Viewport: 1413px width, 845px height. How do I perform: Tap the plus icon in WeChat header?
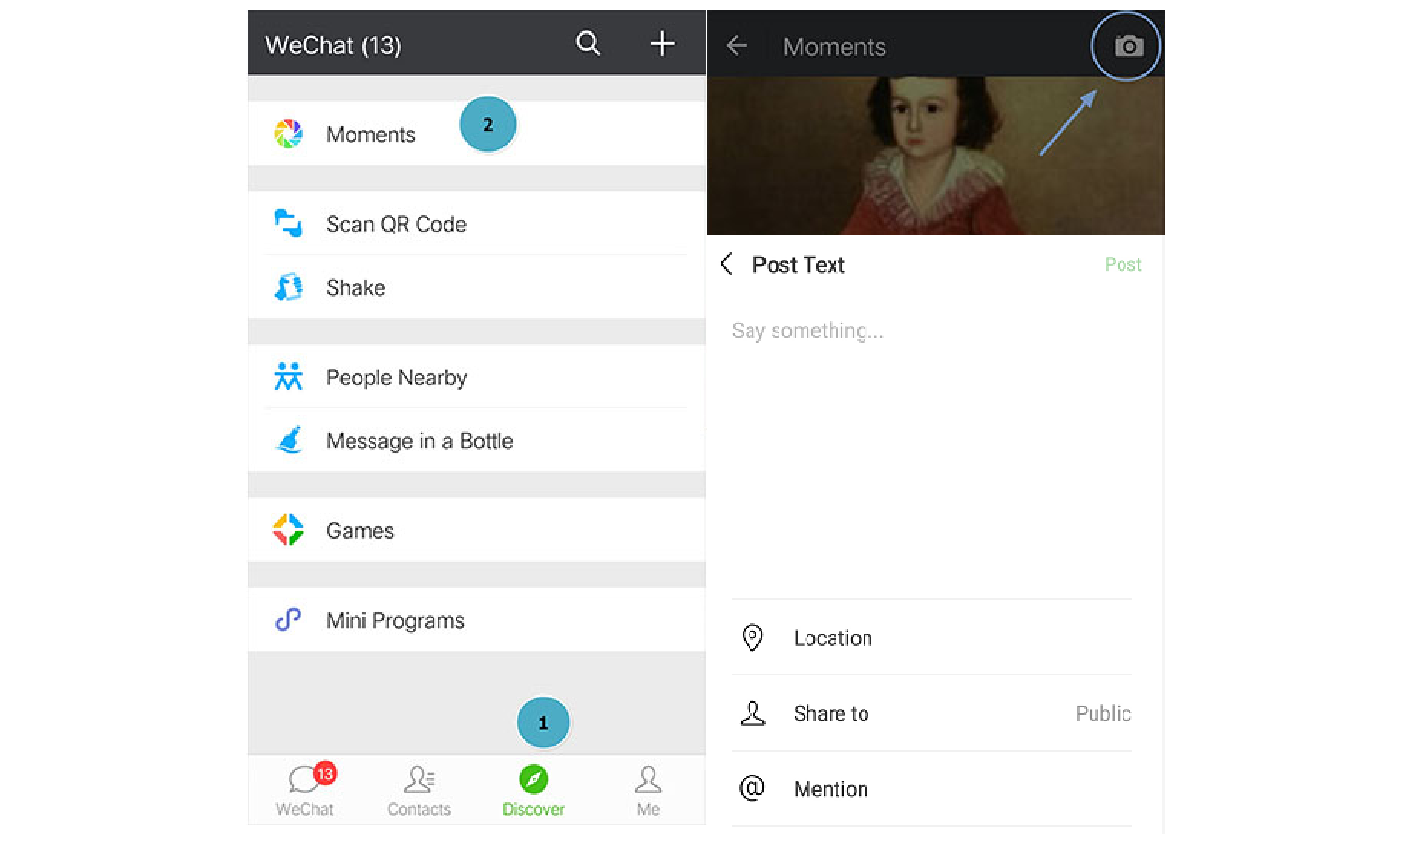(662, 43)
